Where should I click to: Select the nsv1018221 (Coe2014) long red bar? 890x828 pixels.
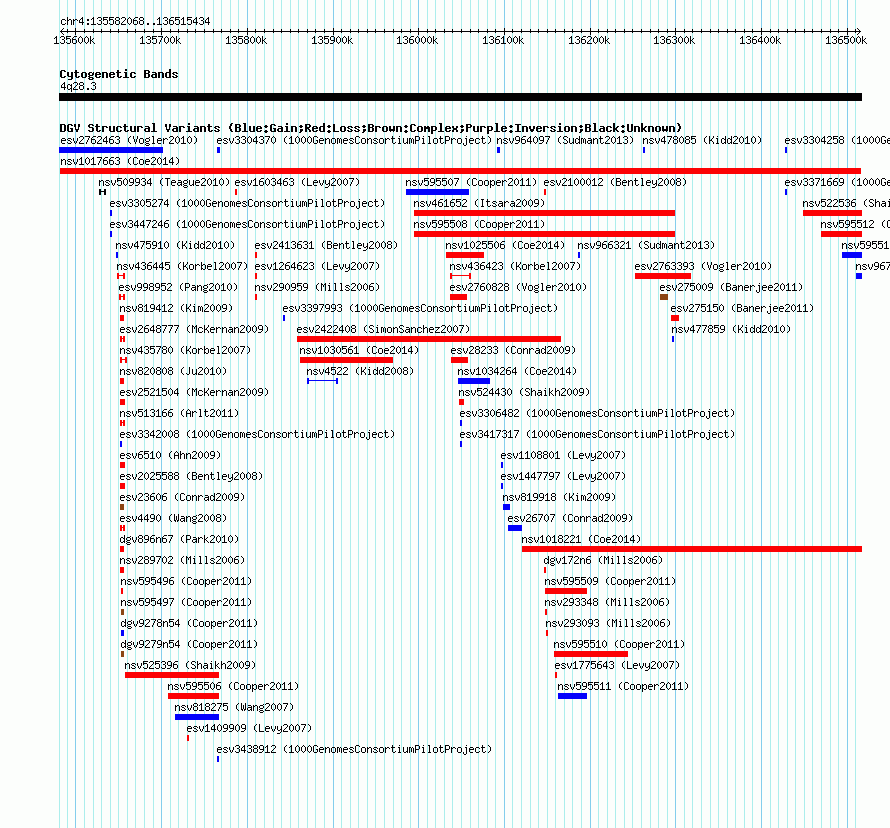click(691, 549)
